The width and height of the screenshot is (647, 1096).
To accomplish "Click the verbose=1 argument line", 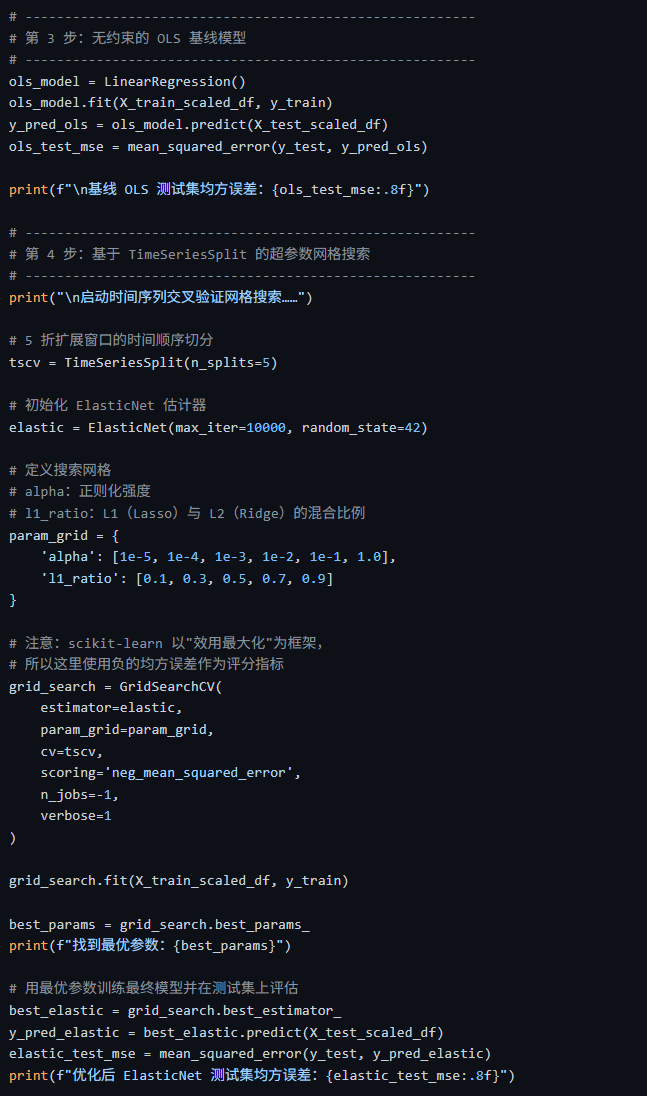I will pyautogui.click(x=76, y=816).
